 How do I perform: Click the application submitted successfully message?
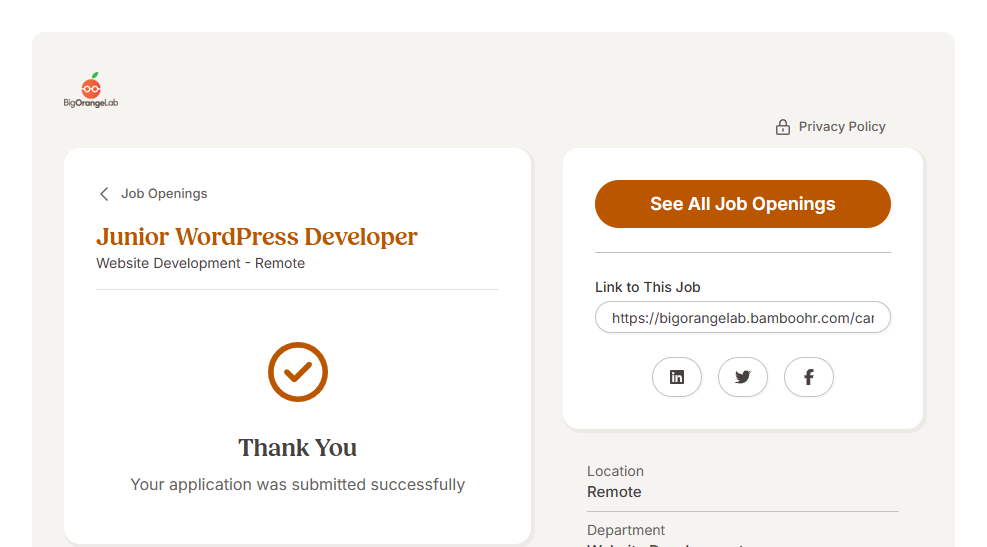pyautogui.click(x=297, y=485)
